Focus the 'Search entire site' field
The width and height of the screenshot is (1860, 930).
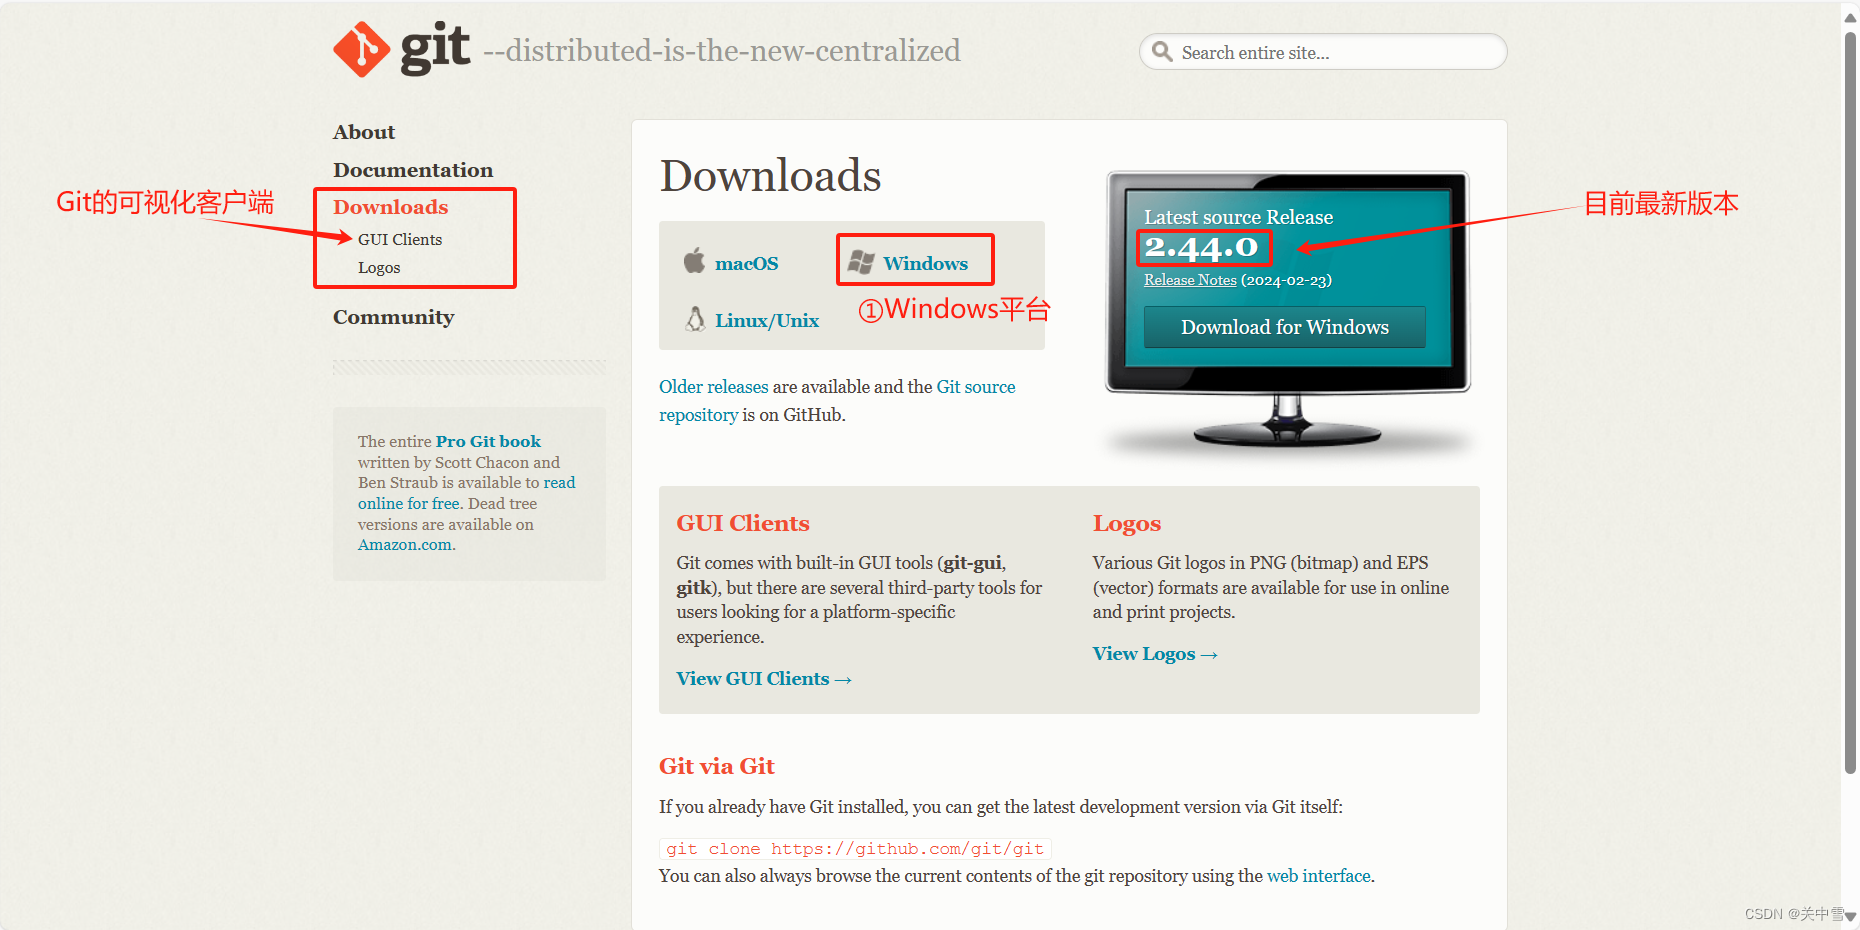click(x=1323, y=52)
